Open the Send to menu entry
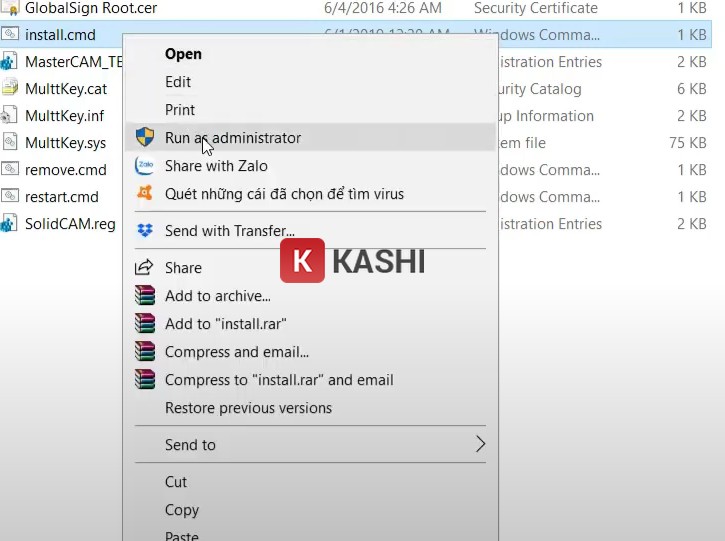725x541 pixels. pyautogui.click(x=310, y=444)
